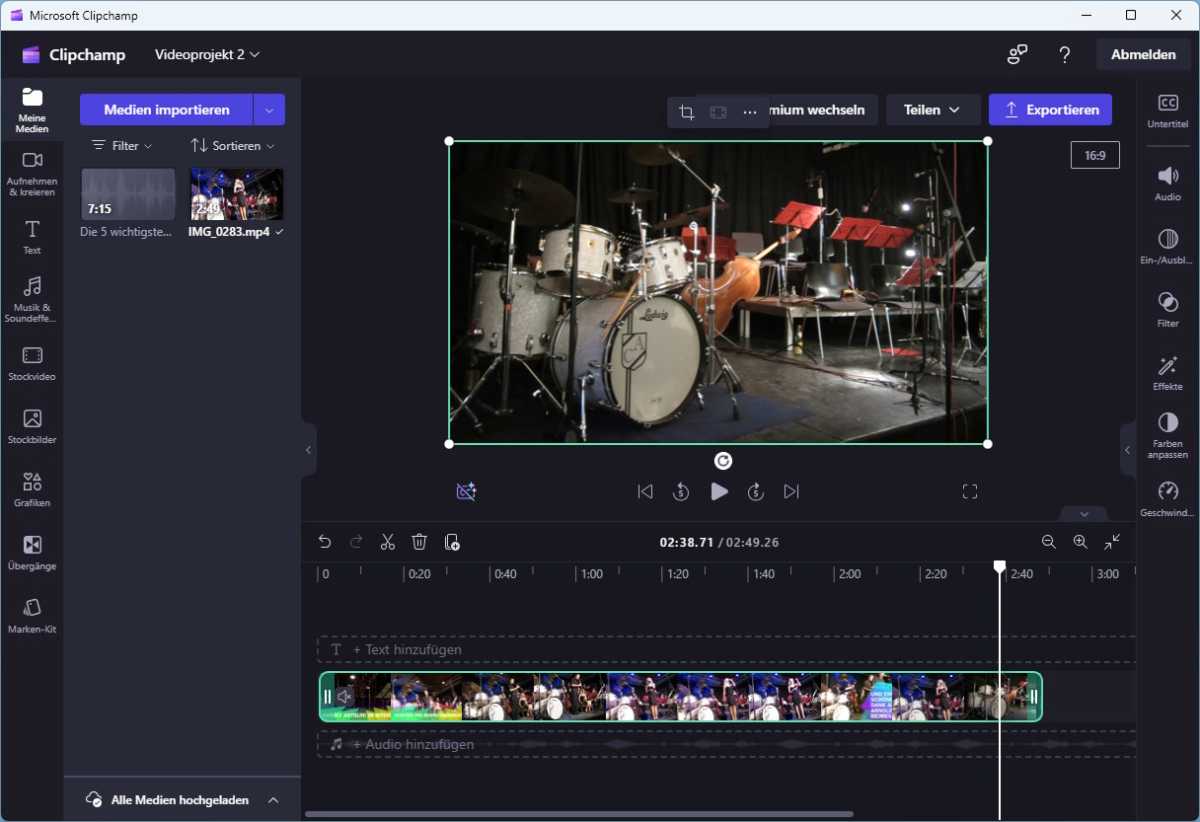
Task: Open Musik & Soundeffekte panel
Action: coord(32,297)
